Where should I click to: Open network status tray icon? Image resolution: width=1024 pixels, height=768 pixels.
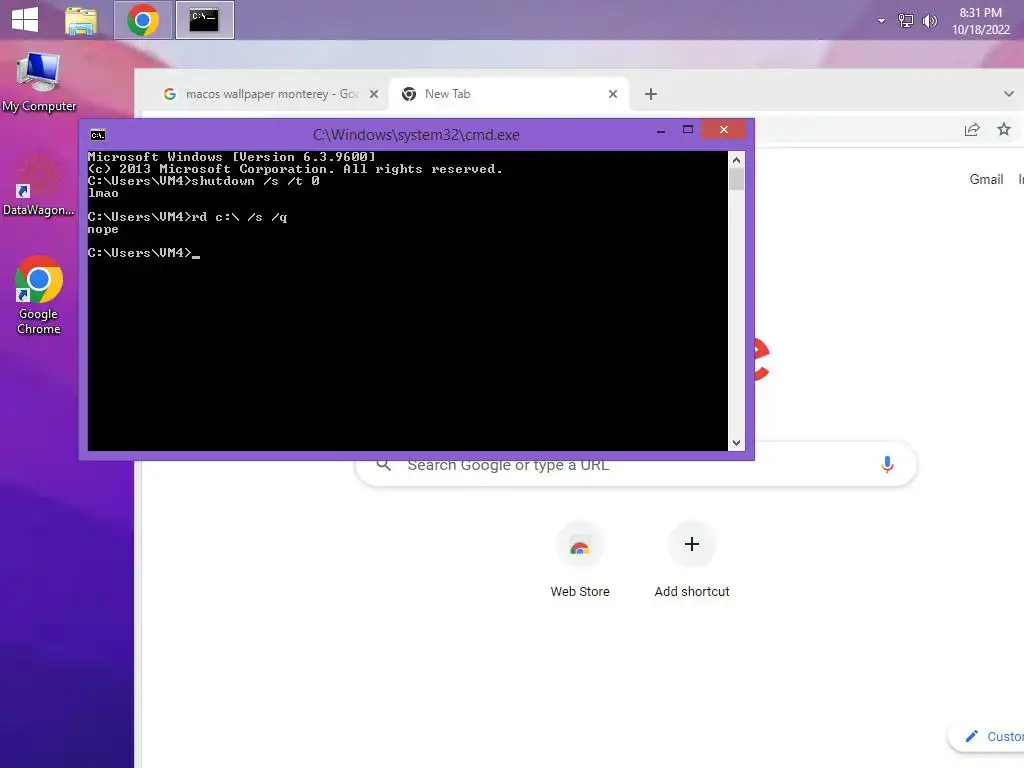(x=906, y=21)
